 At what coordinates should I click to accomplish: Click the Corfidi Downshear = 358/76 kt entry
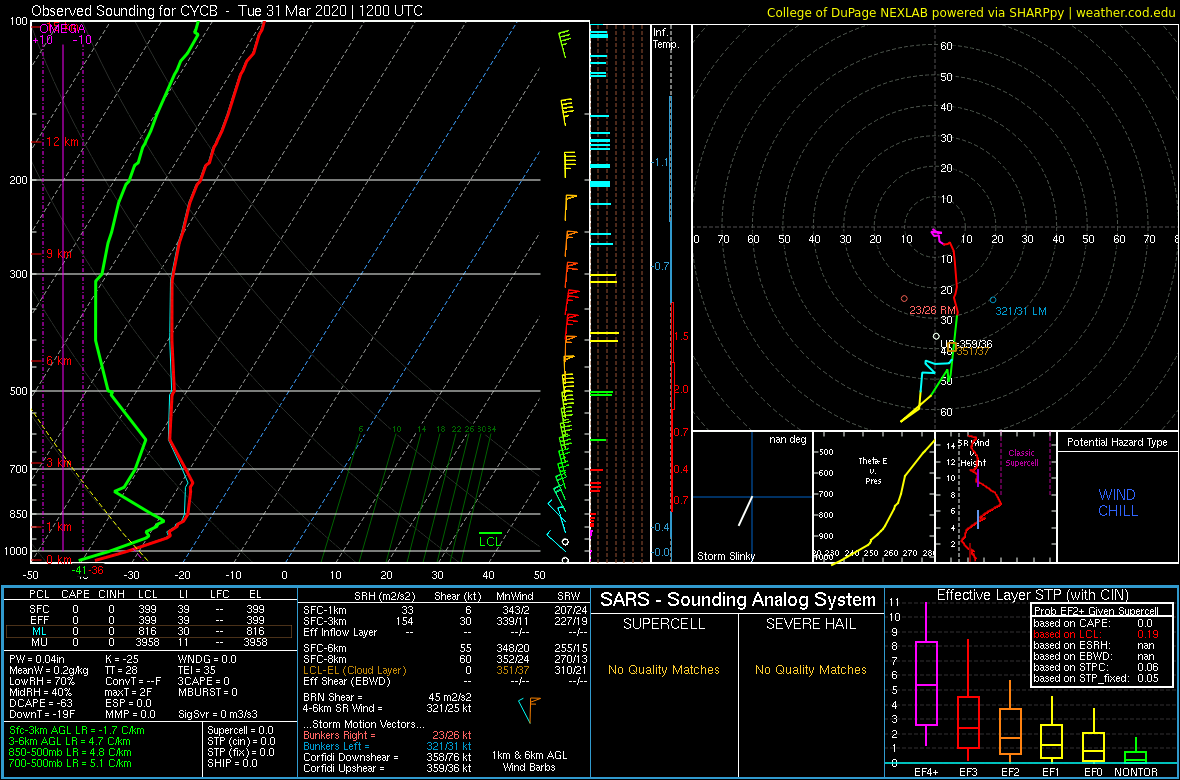(387, 757)
